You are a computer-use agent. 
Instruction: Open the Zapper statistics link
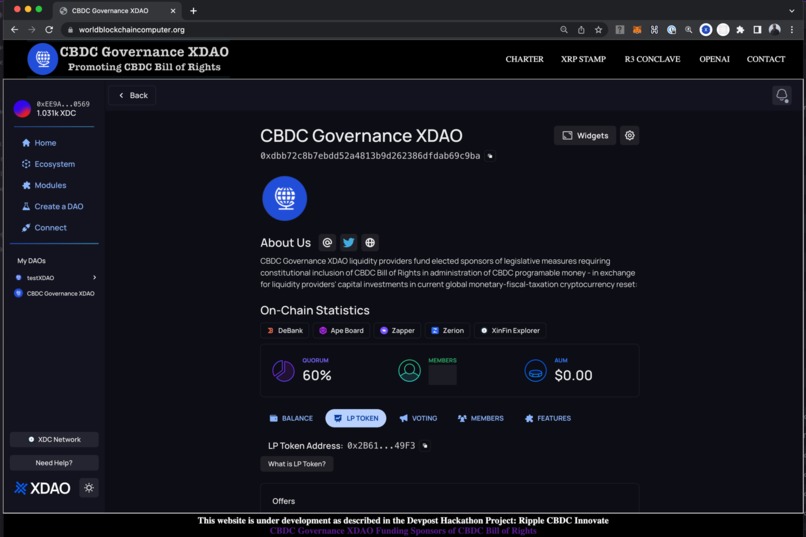tap(397, 330)
